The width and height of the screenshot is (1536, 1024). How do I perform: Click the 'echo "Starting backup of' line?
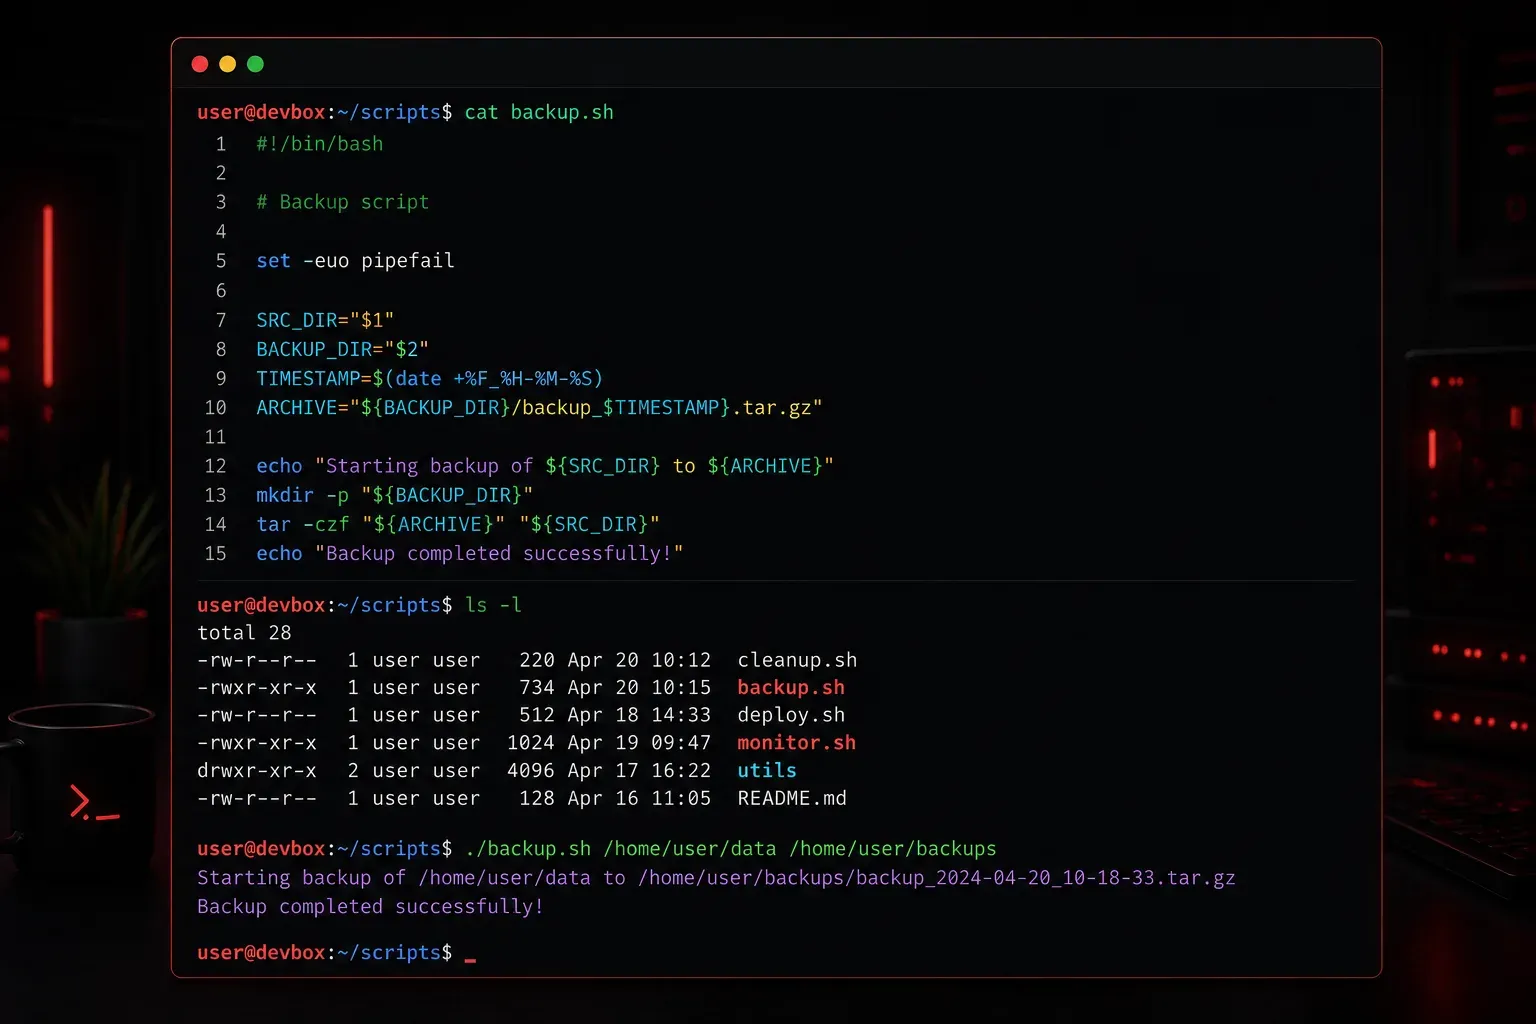[x=545, y=466]
